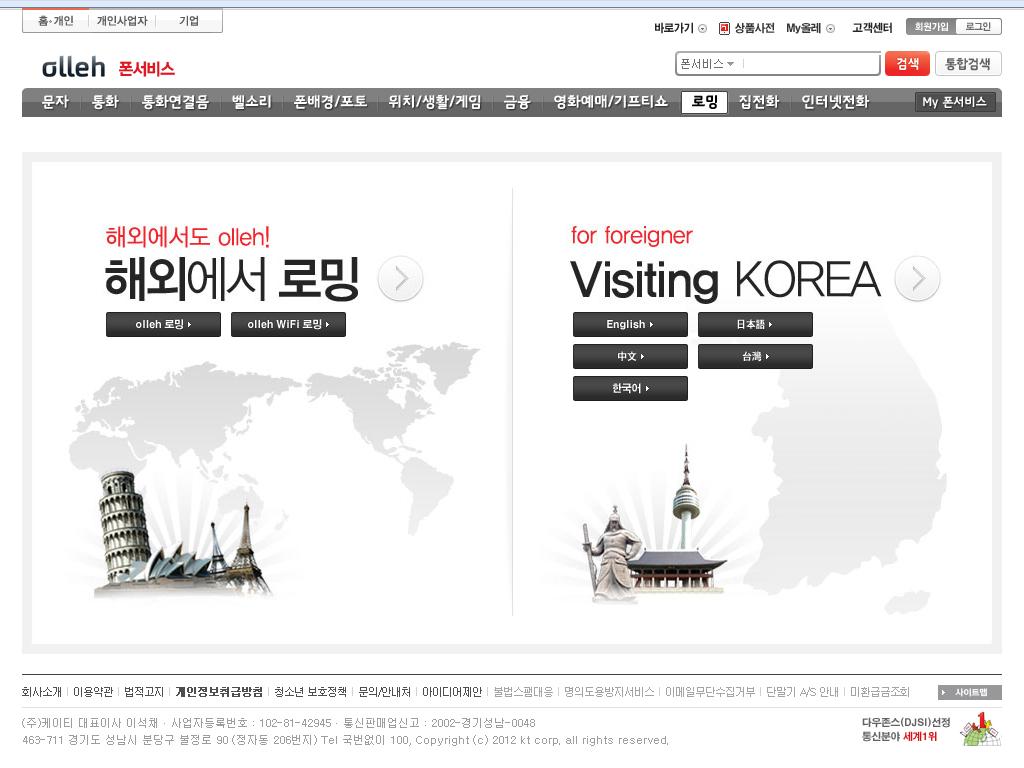Open 미환급금조회 footer link
Screen dimensions: 1024x768
point(880,692)
